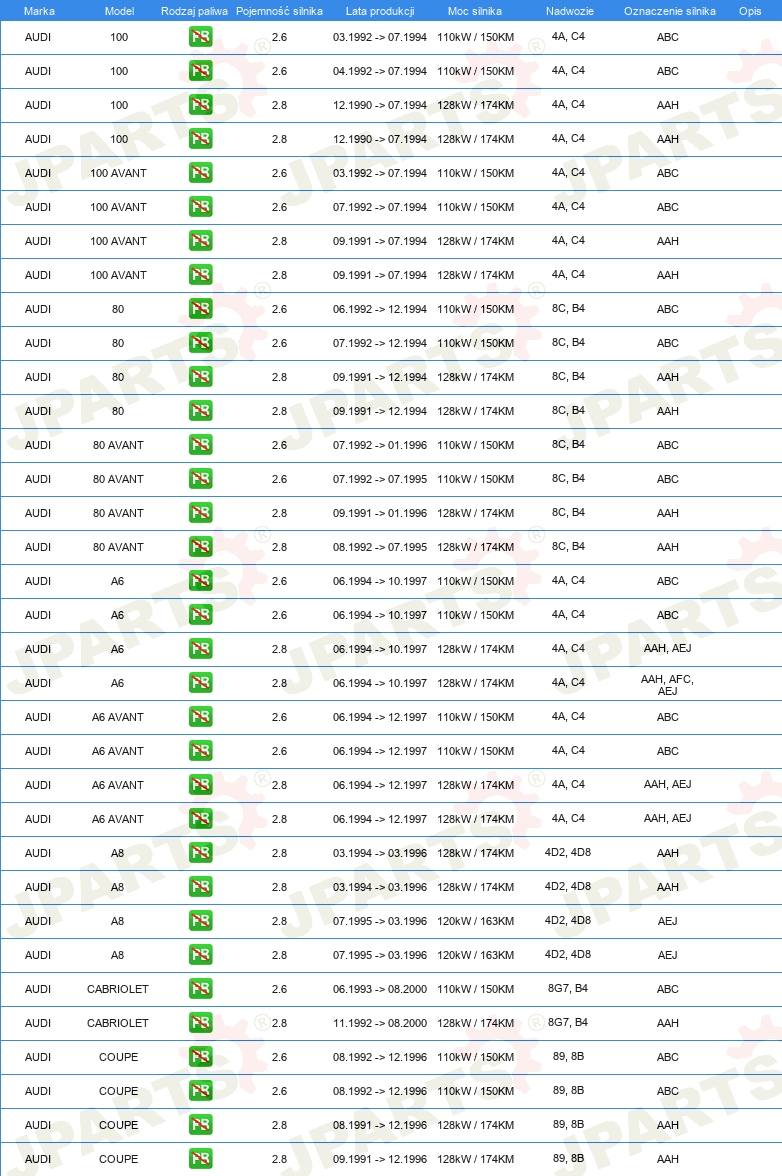Click ABC engine code in the 06.1993 row
Image resolution: width=782 pixels, height=1176 pixels.
pyautogui.click(x=667, y=989)
